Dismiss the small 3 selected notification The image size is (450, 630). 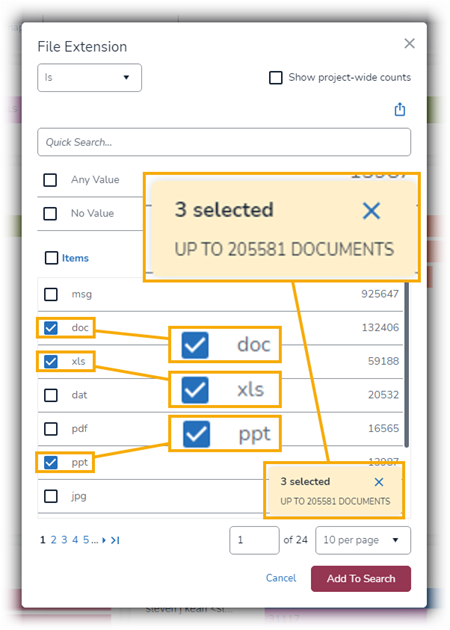[x=378, y=482]
